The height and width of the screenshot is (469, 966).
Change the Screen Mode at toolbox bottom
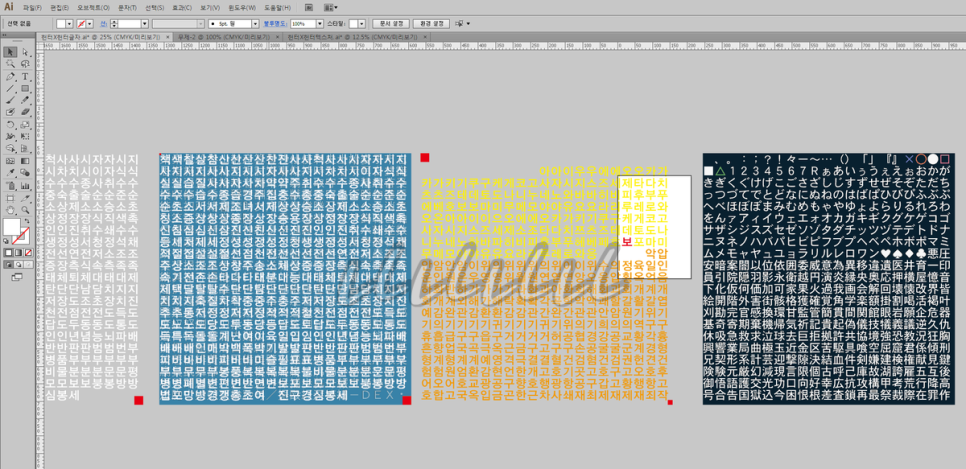coord(18,275)
